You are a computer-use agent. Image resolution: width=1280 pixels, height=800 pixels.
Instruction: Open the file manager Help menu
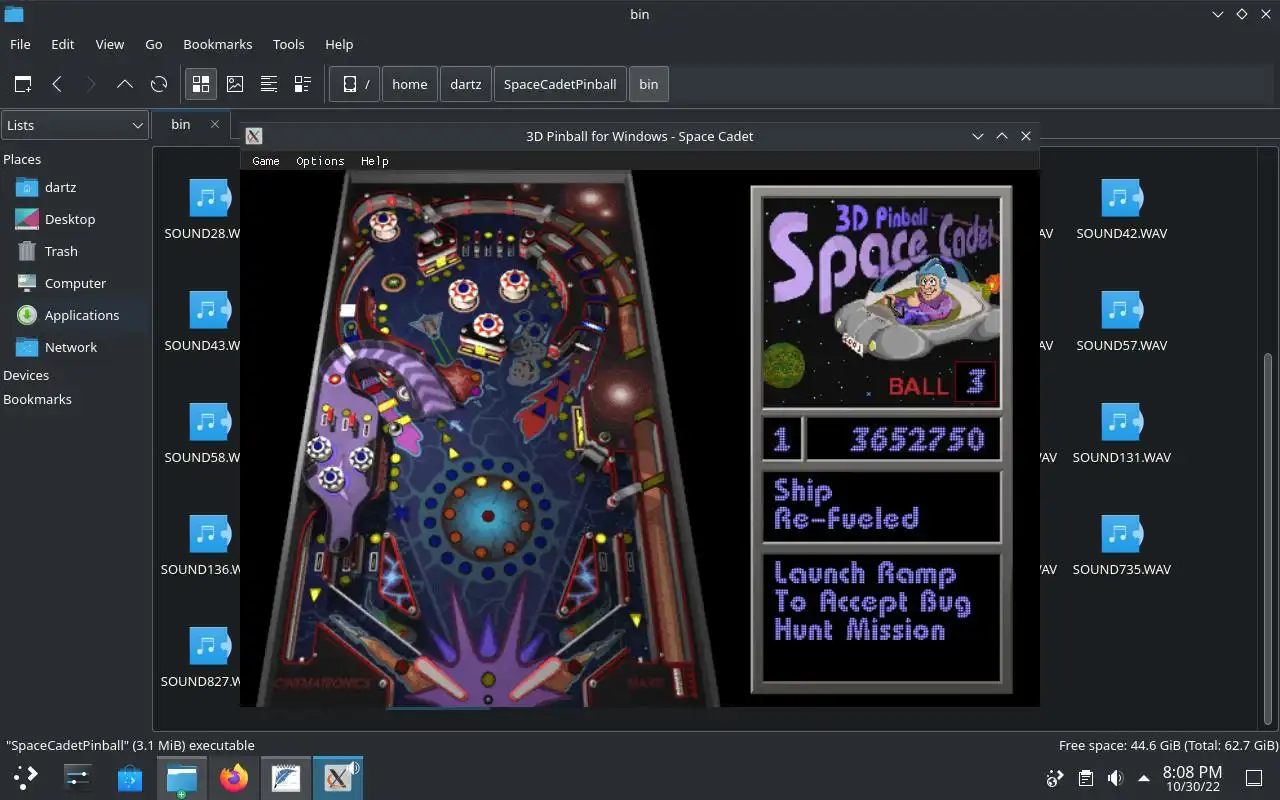click(x=339, y=44)
